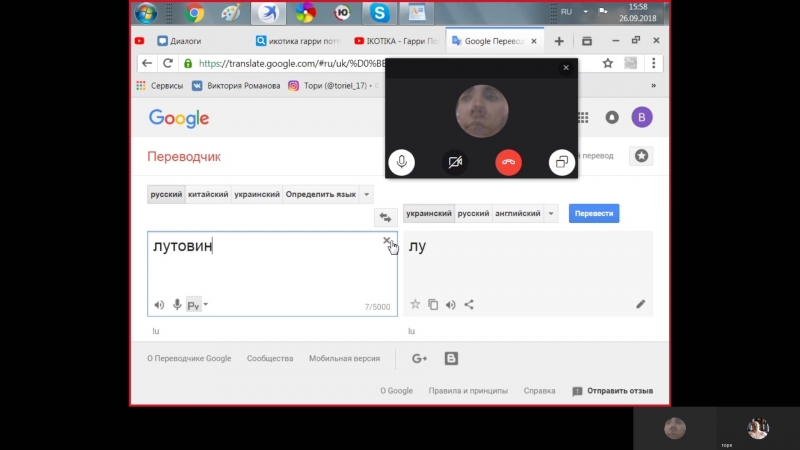Viewport: 800px width, 450px height.
Task: Open Виктория Романова VK bookmark
Action: pyautogui.click(x=236, y=86)
